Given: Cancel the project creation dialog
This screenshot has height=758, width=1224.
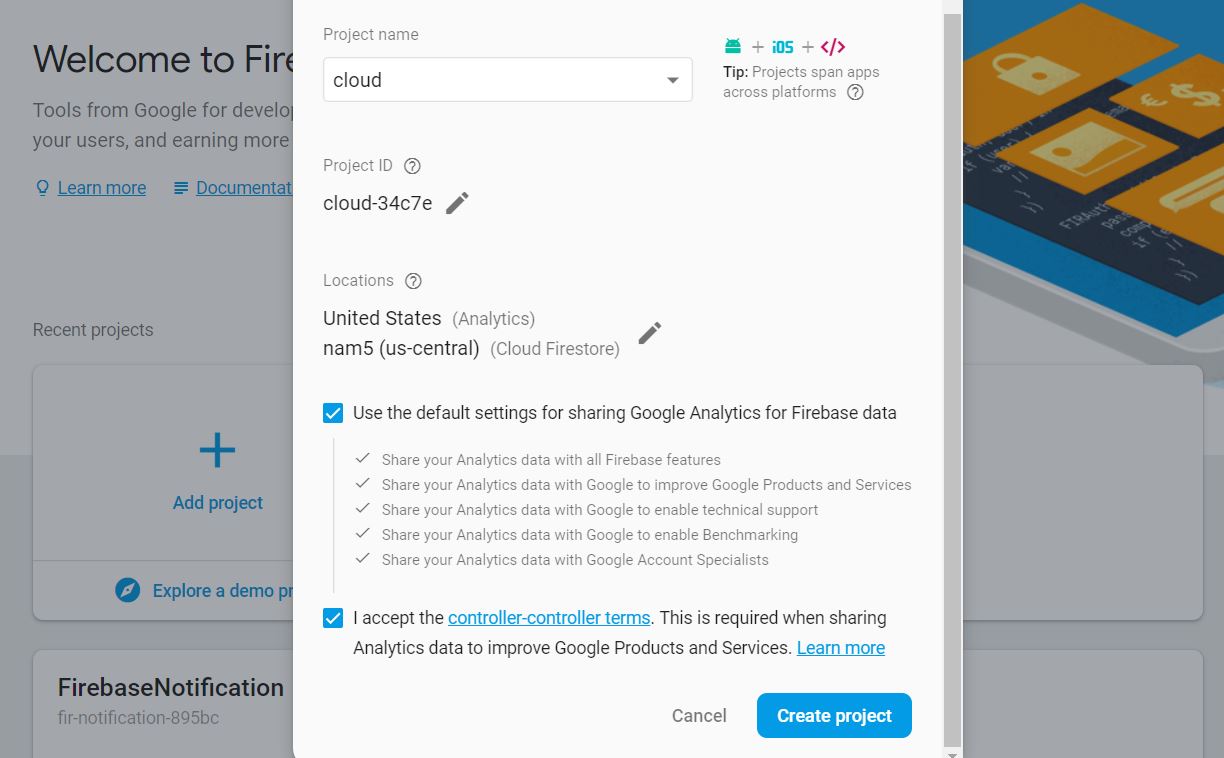Looking at the screenshot, I should click(699, 715).
